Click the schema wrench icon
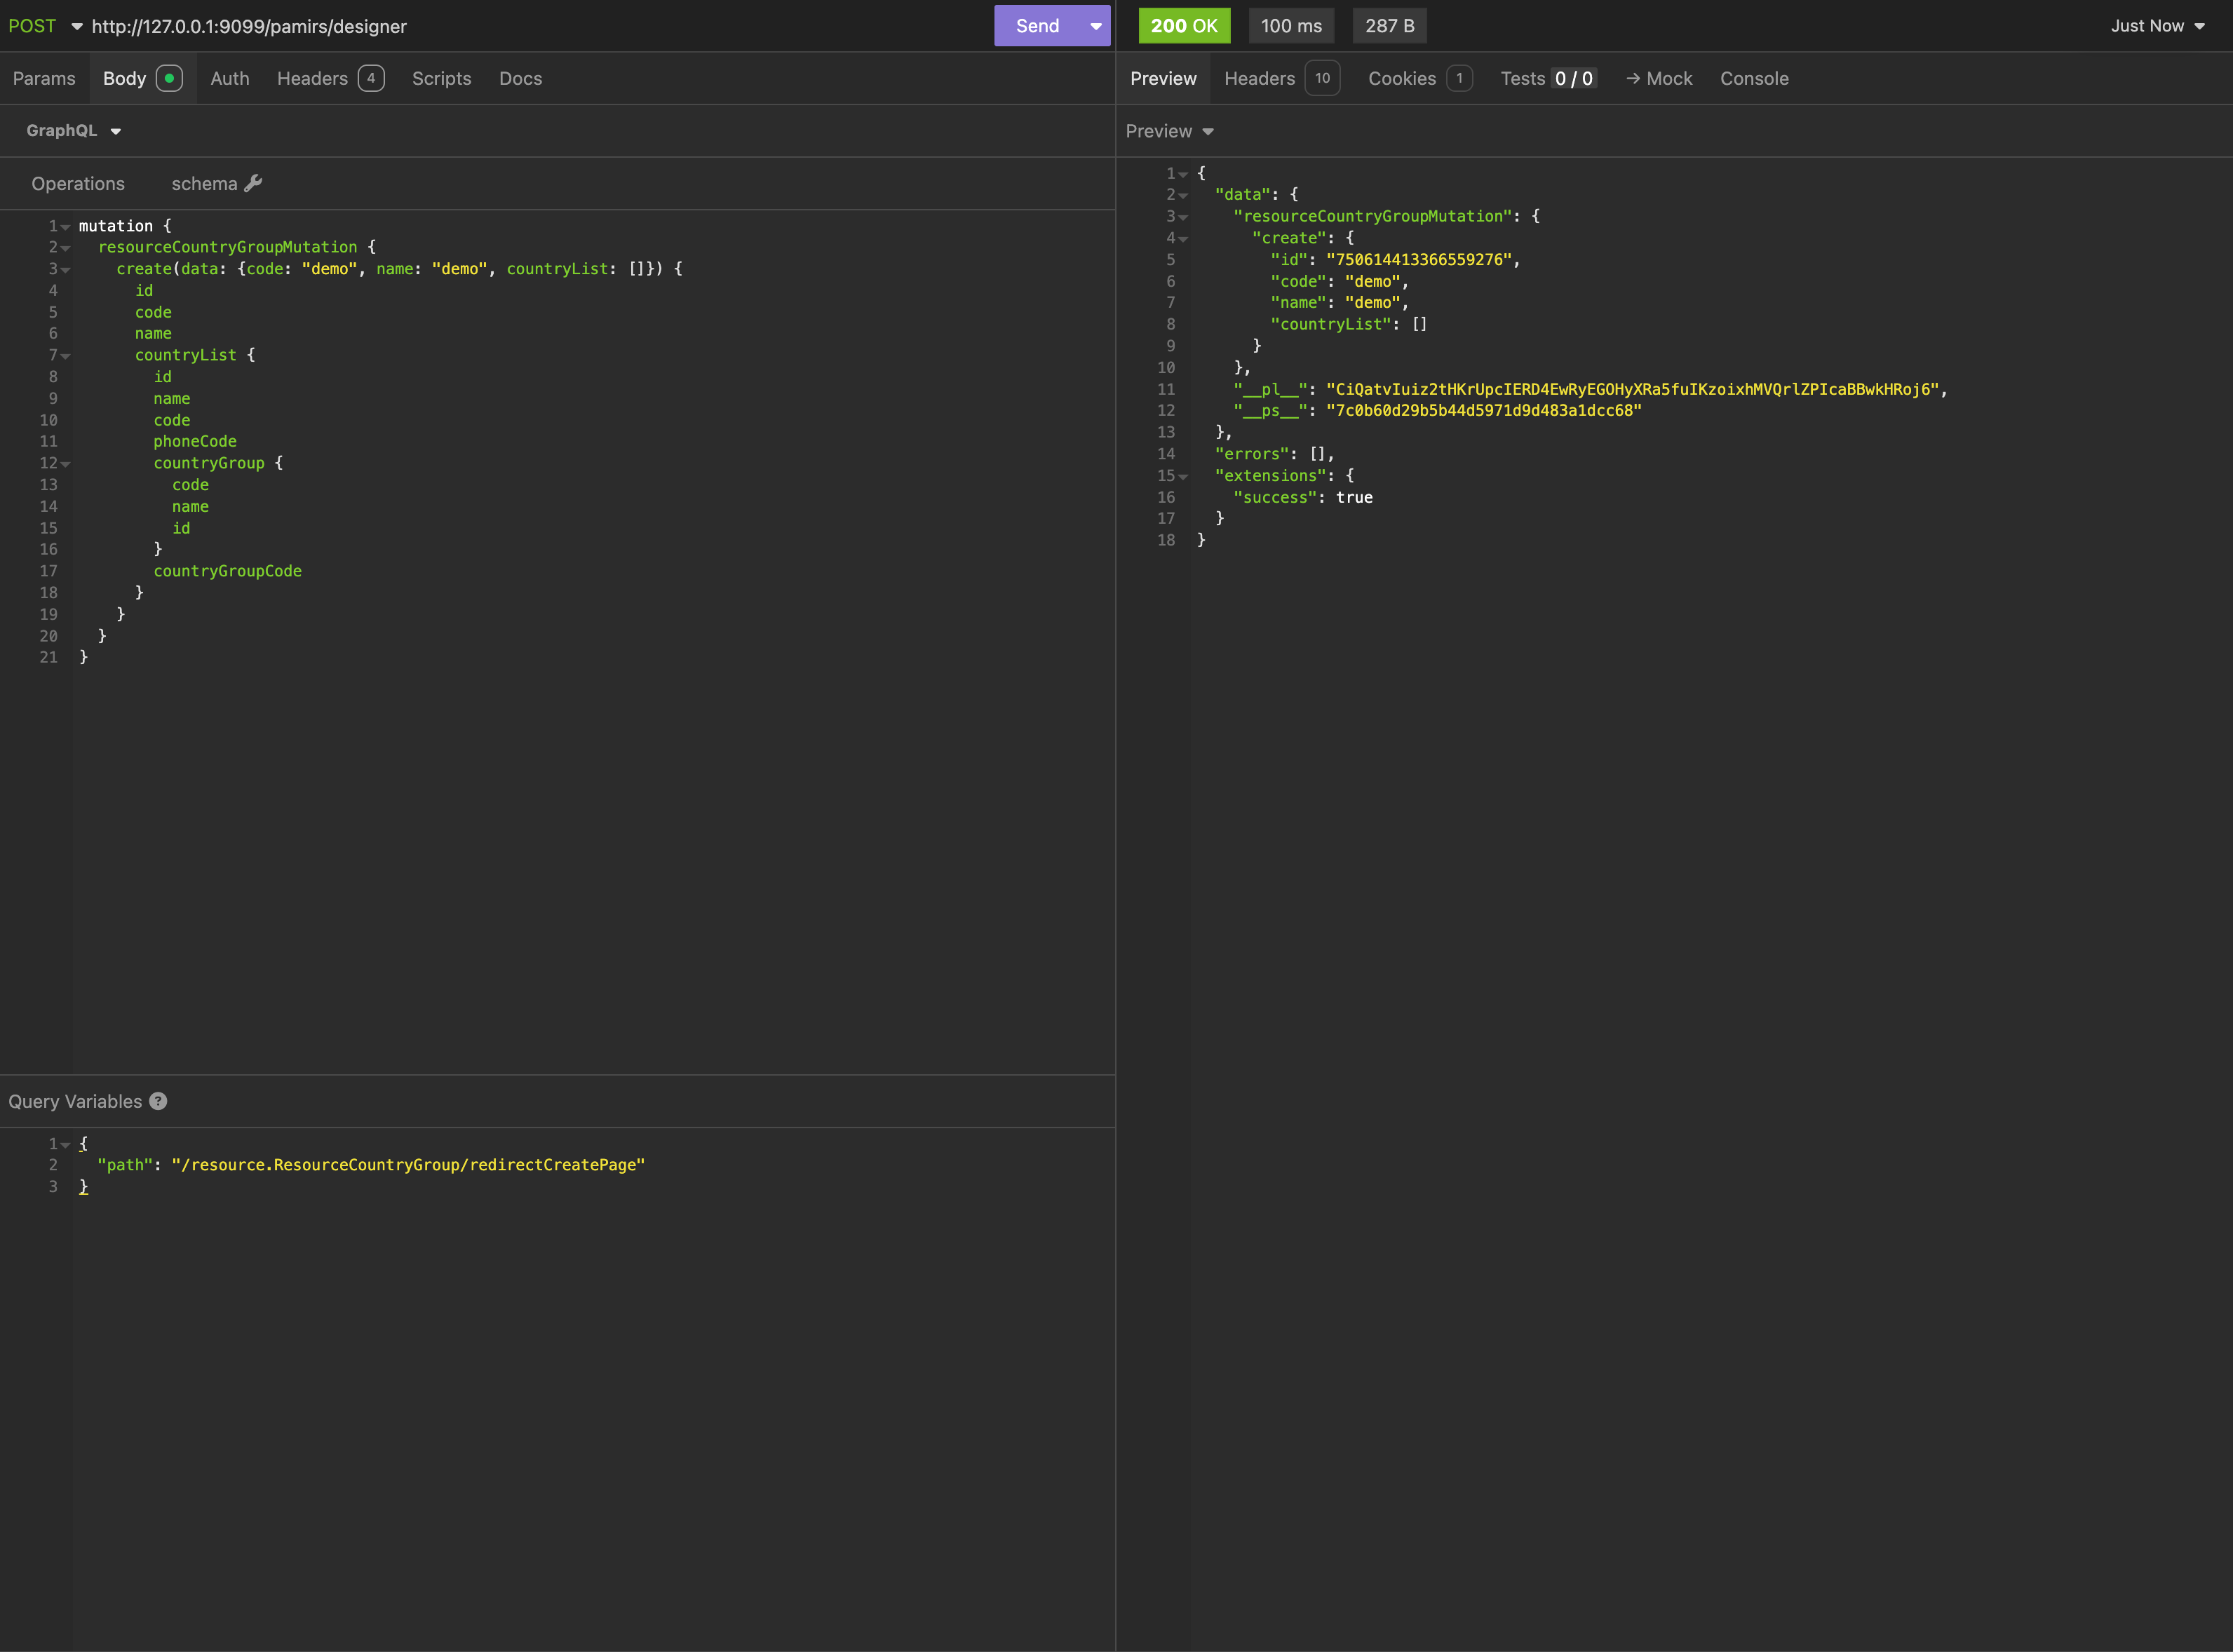This screenshot has height=1652, width=2233. [253, 183]
